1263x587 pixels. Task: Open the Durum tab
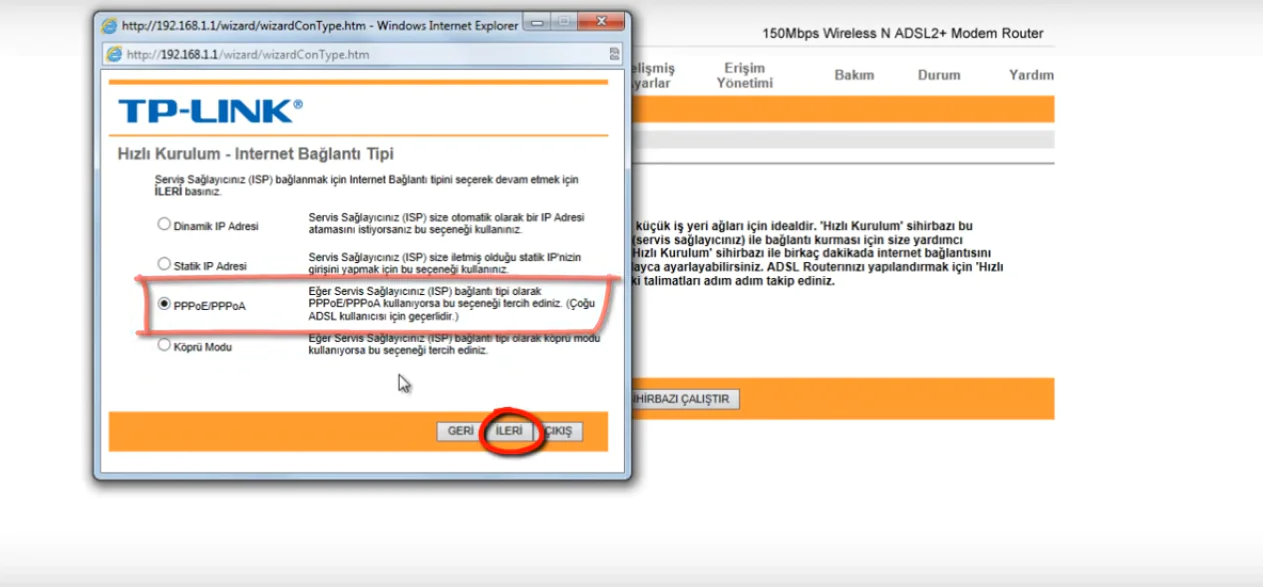[x=939, y=75]
